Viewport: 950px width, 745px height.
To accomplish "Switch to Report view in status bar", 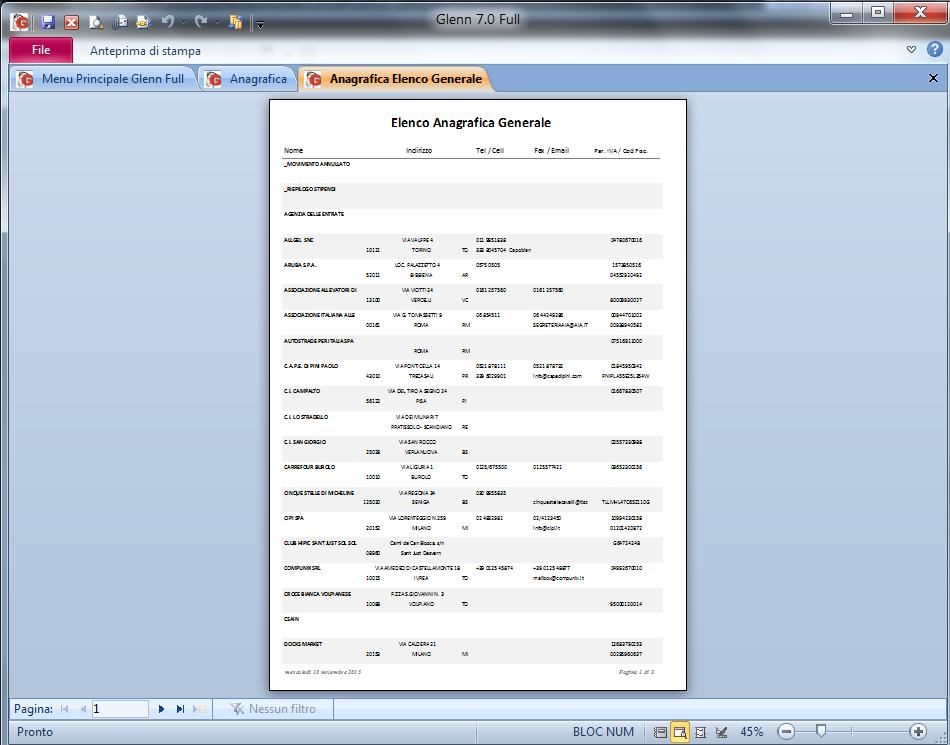I will 660,732.
